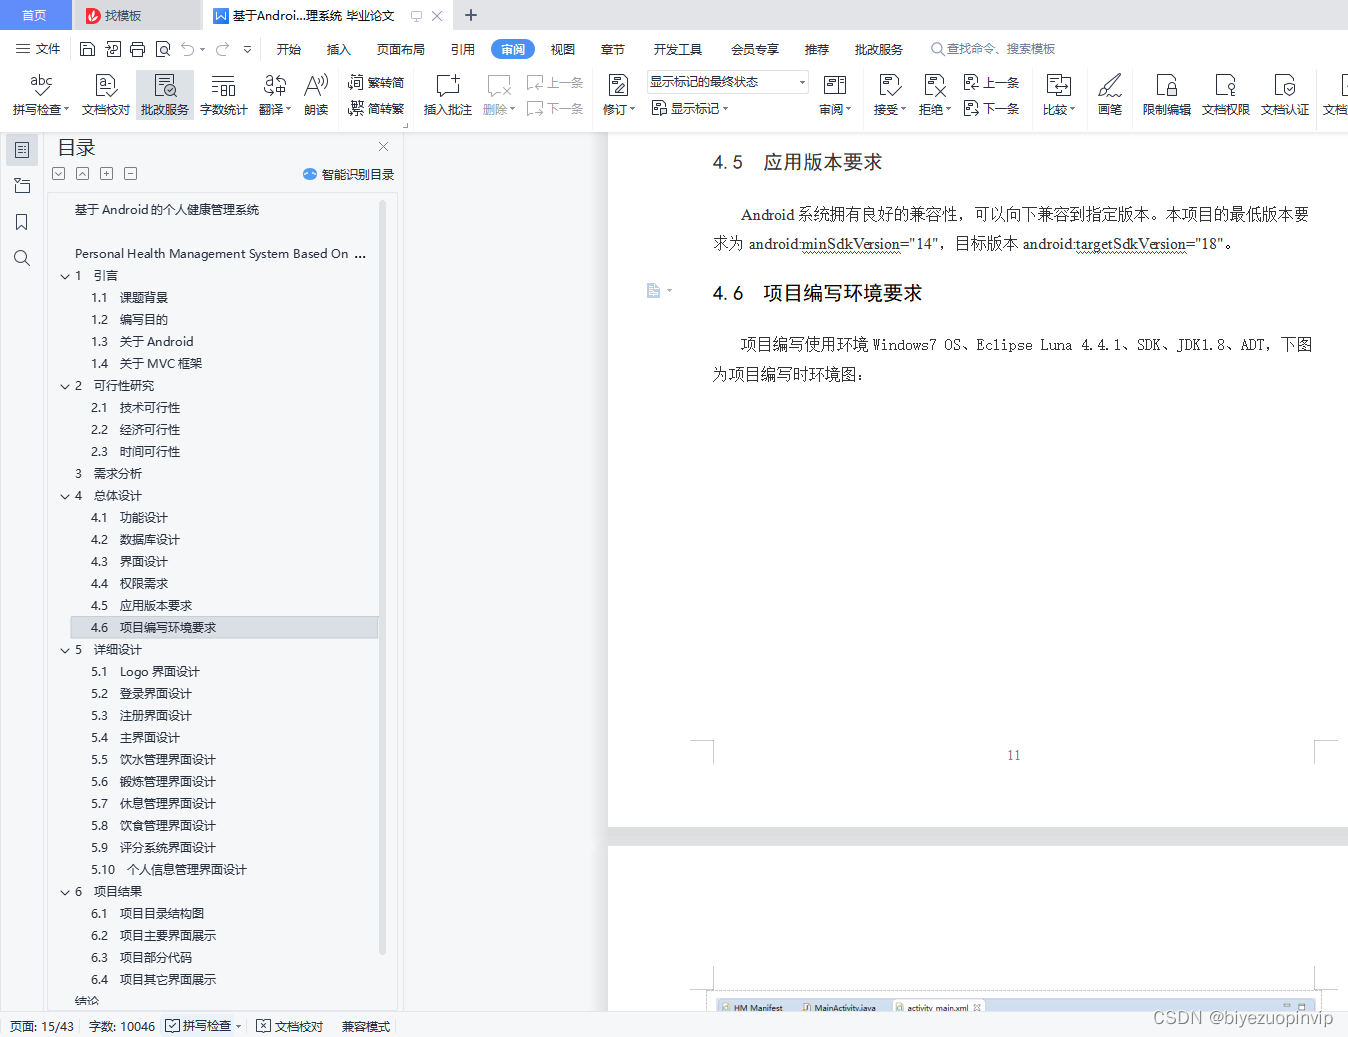Screen dimensions: 1348x1037
Task: Switch to the 引用 ribbon tab
Action: 463,49
